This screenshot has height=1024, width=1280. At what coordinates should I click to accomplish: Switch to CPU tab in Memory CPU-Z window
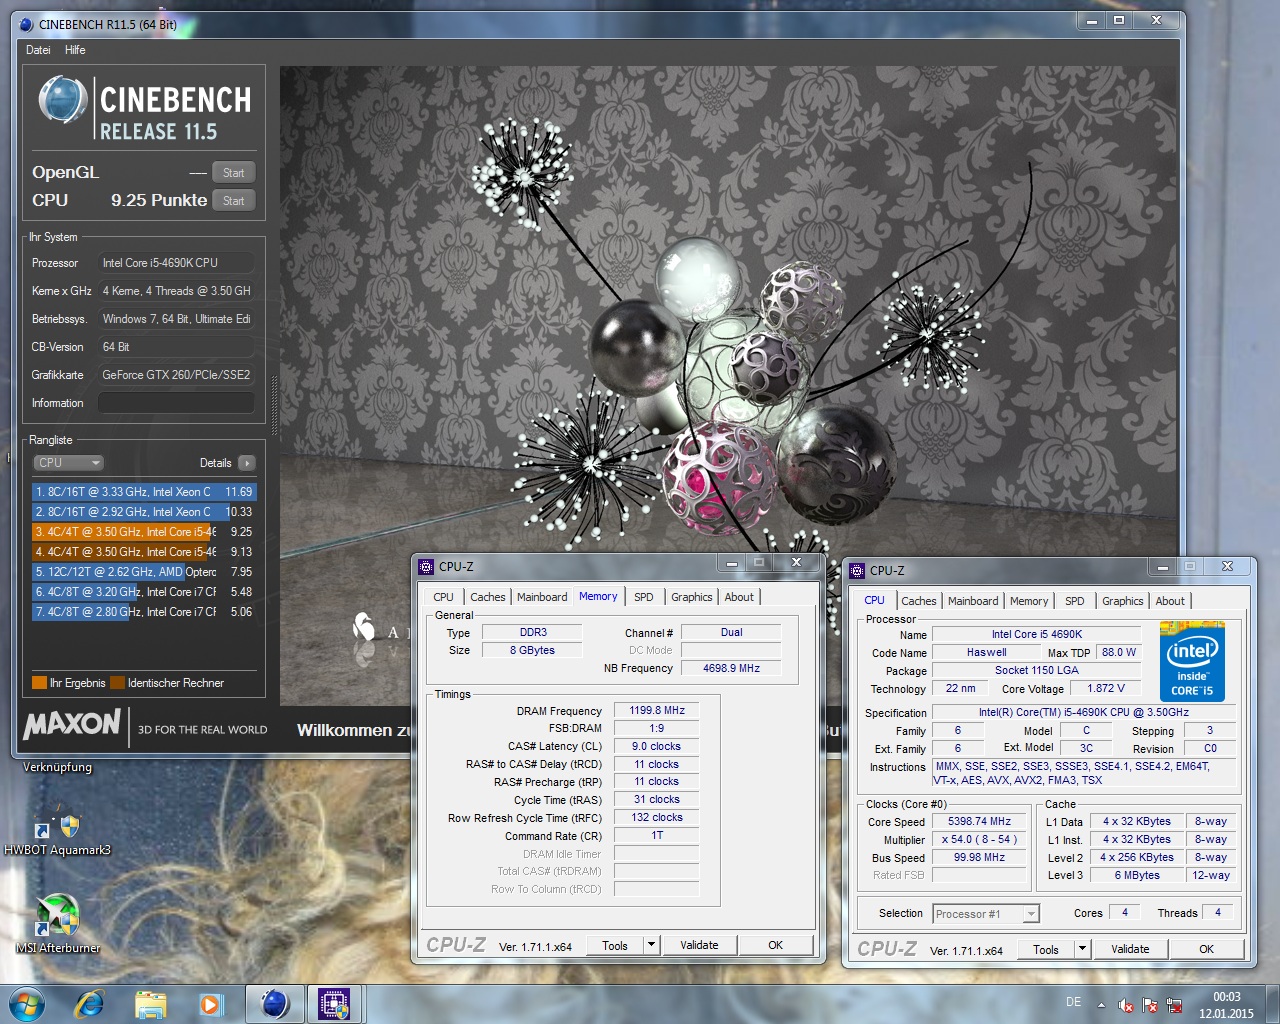click(444, 597)
